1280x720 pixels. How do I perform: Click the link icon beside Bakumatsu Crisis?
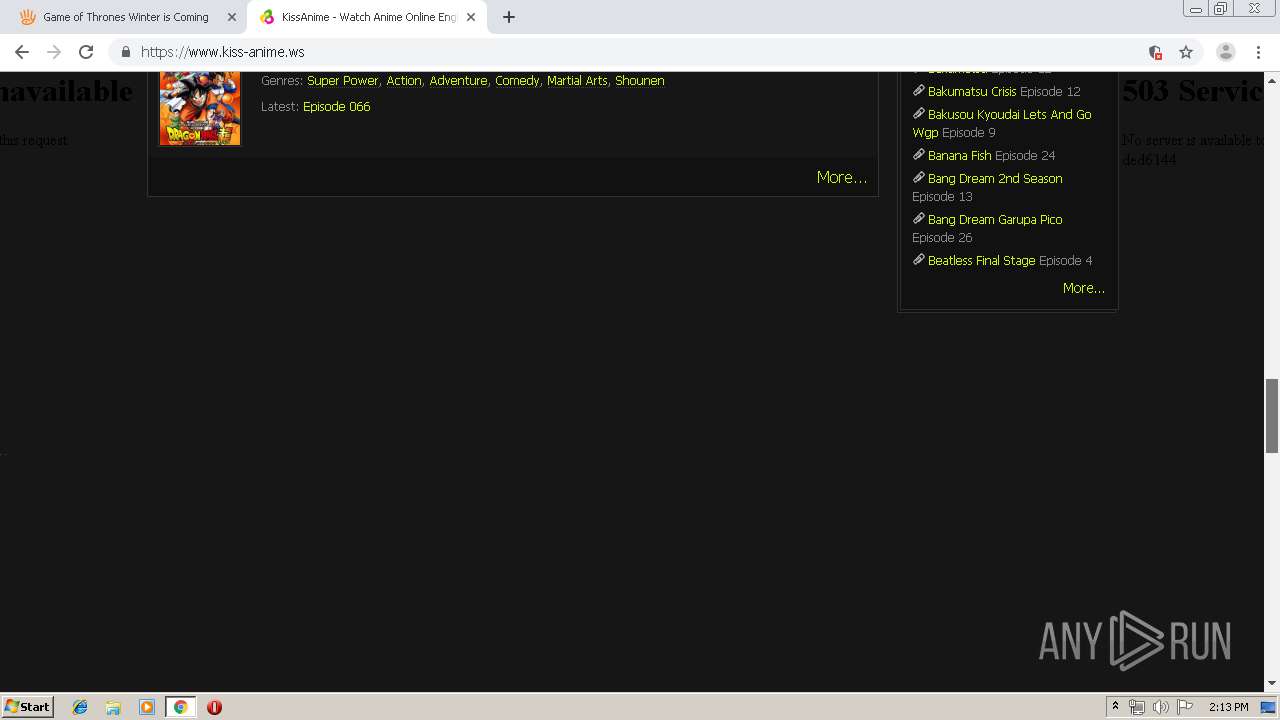[x=919, y=90]
